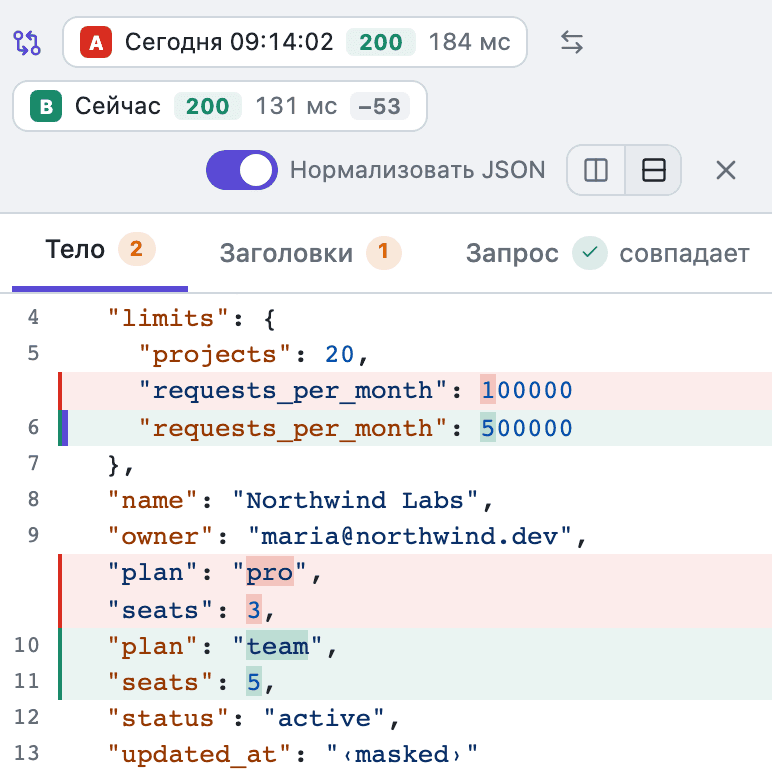Click the Запрос green checkmark icon
This screenshot has height=782, width=772.
(x=589, y=253)
